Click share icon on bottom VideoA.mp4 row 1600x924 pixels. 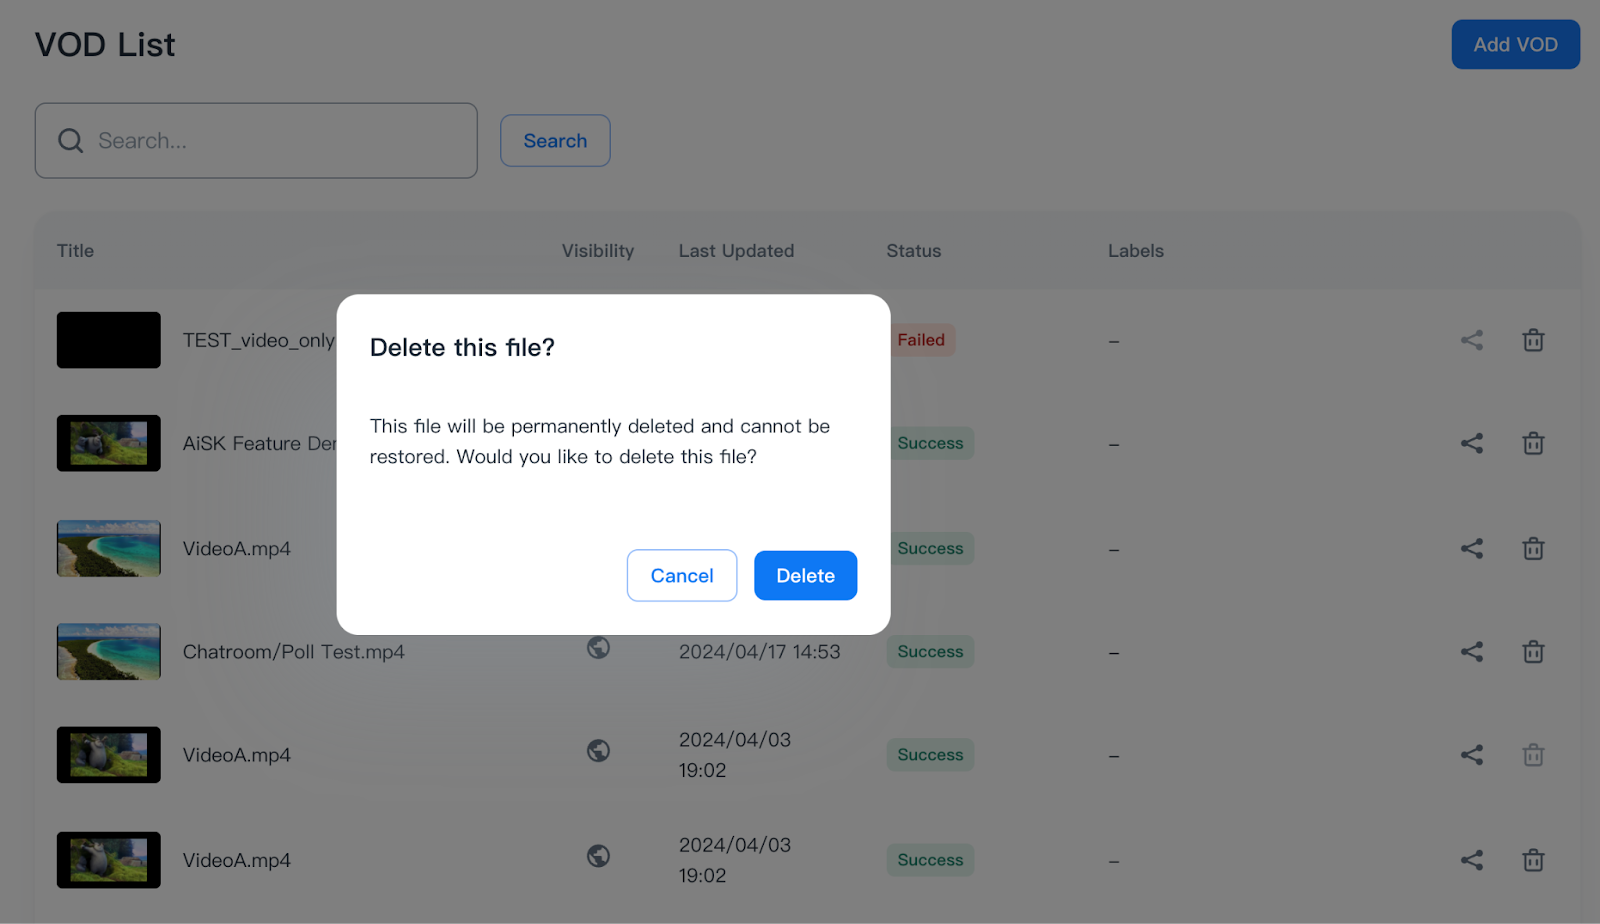(1471, 860)
